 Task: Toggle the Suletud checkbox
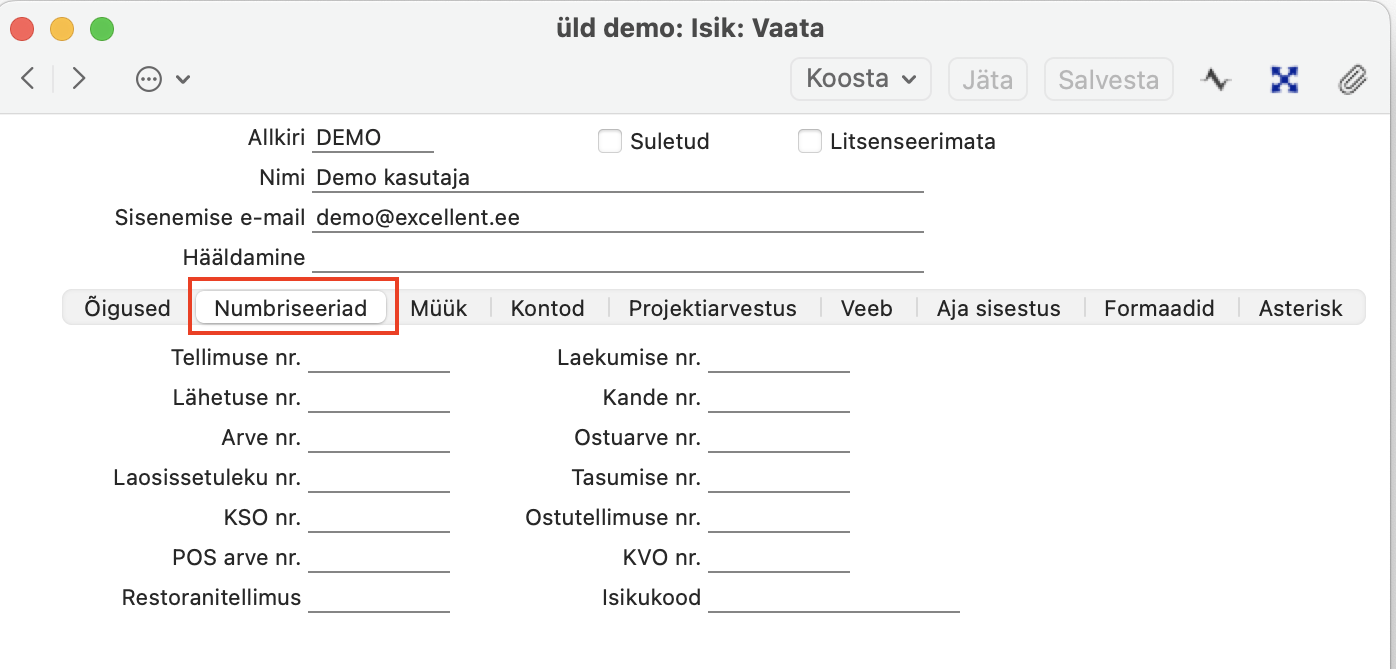click(x=610, y=142)
